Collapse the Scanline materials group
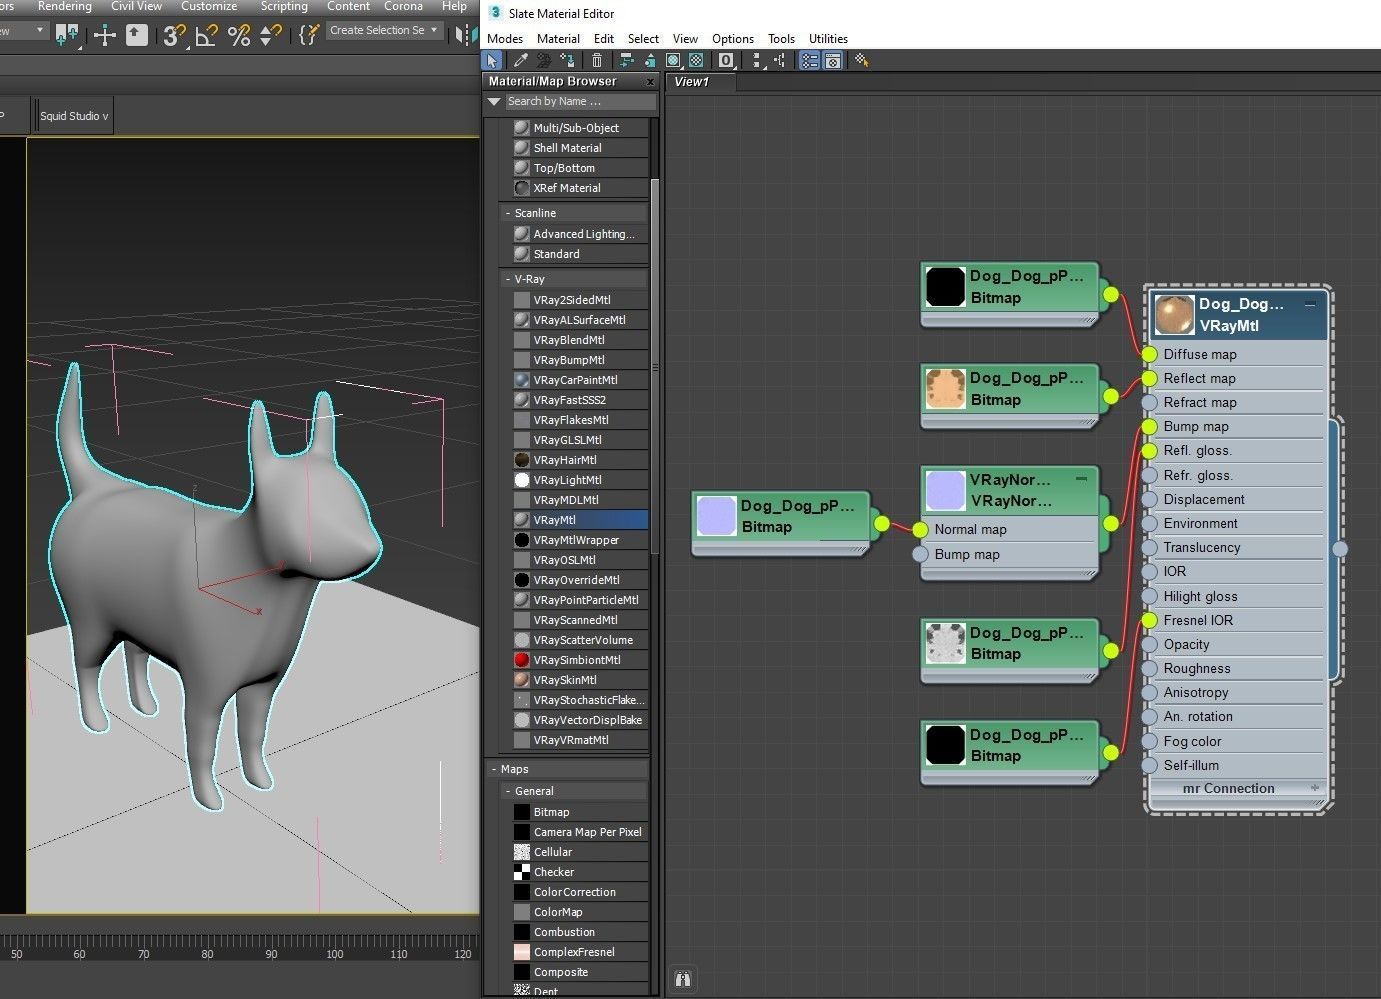The image size is (1381, 999). coord(507,213)
